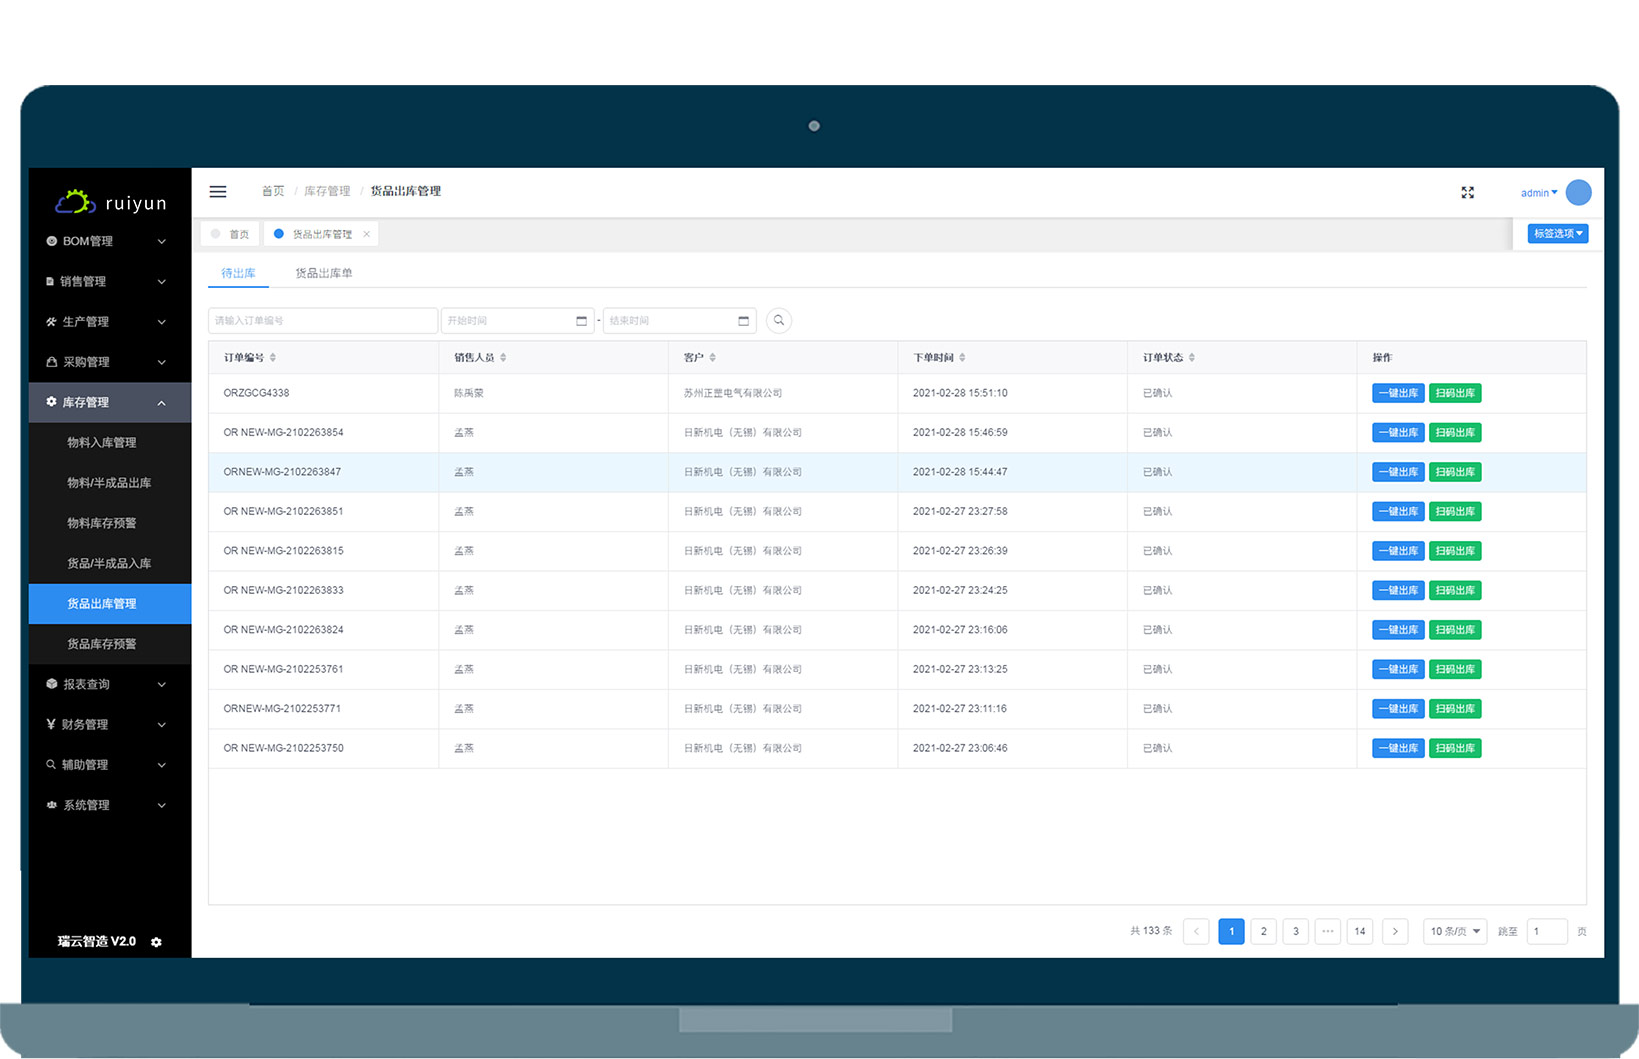
Task: Click 扫码出库 for order OR NEW-MG-2102263824
Action: pos(1455,630)
